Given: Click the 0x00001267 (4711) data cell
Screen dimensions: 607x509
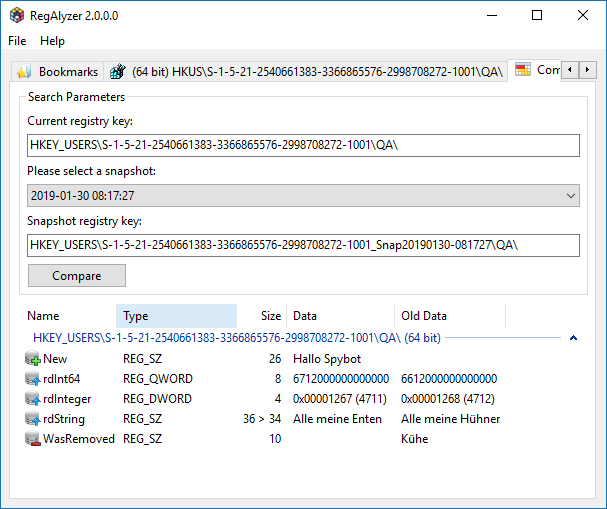Looking at the screenshot, I should click(340, 399).
